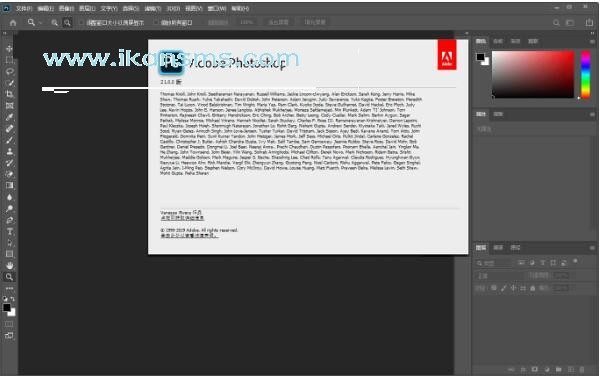Select the Move tool
This screenshot has height=376, width=601.
9,49
